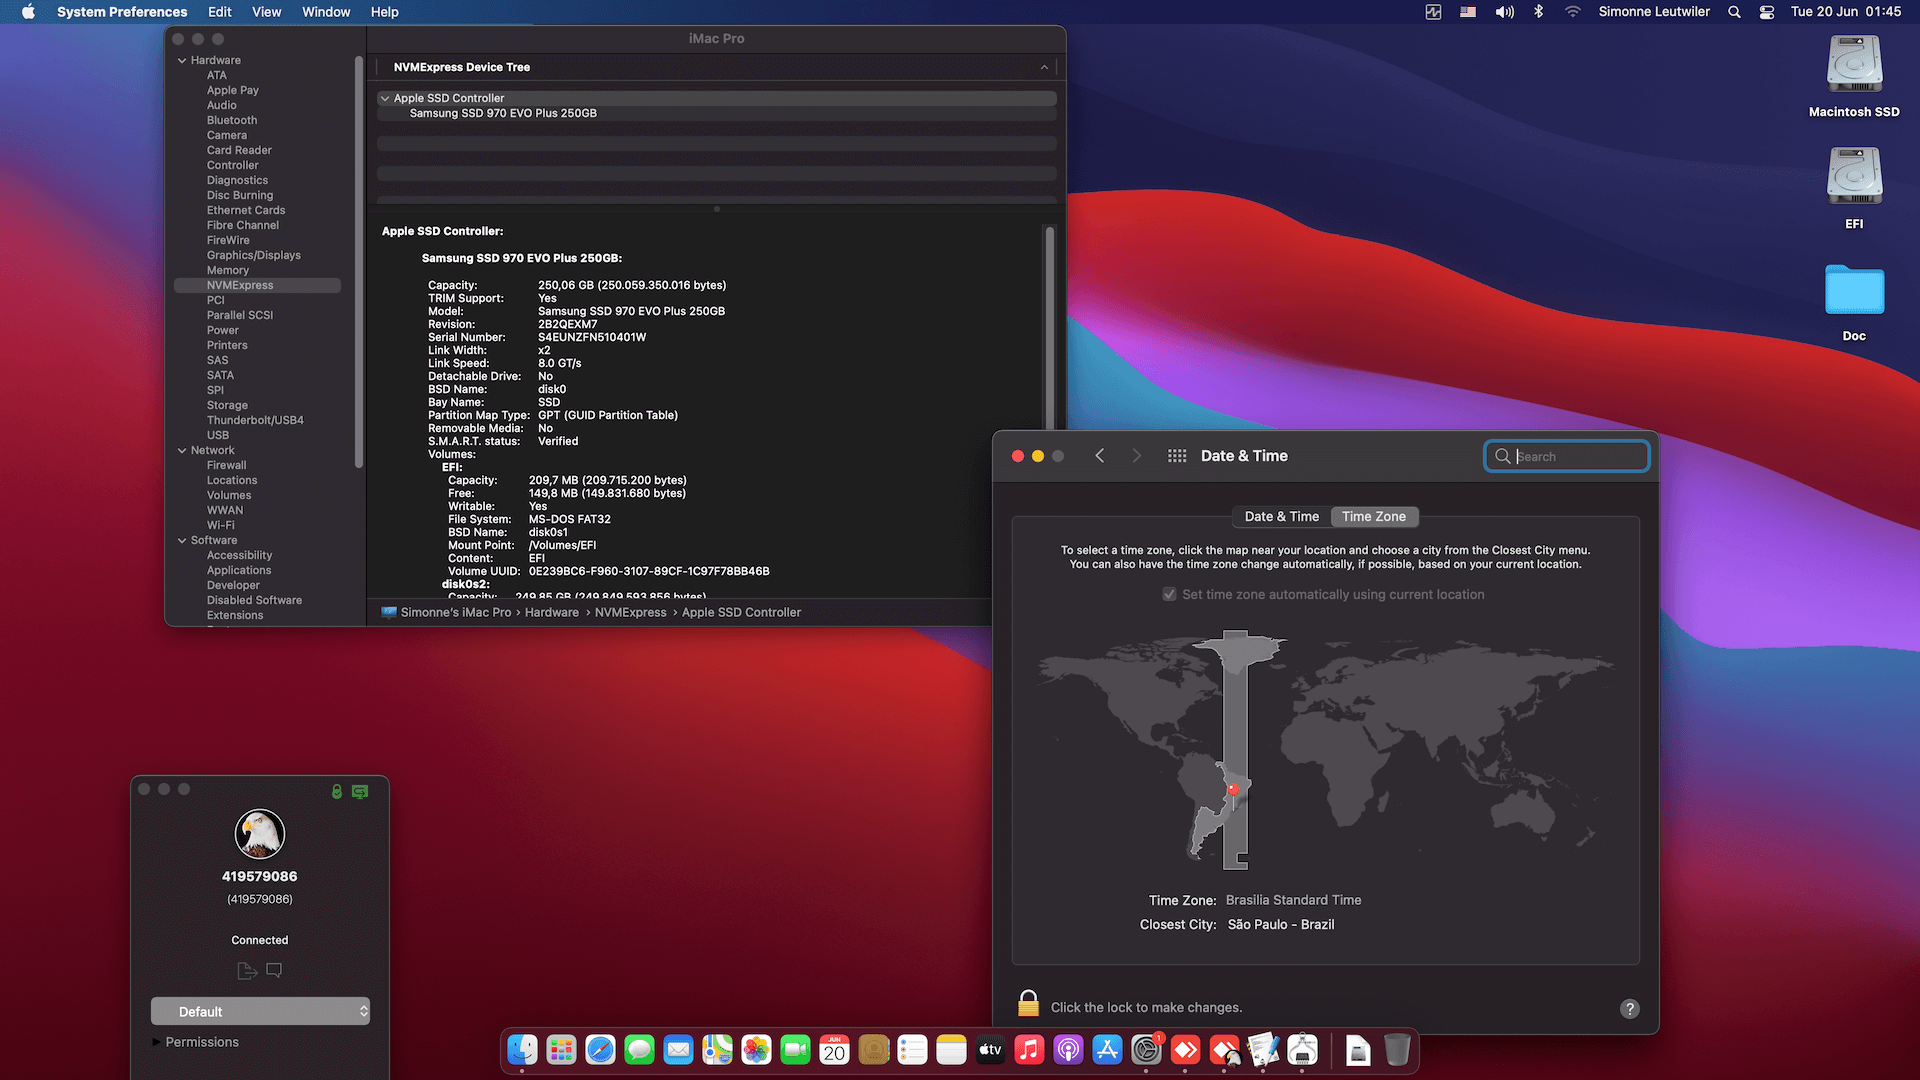Screen dimensions: 1920x1080
Task: Collapse the Hardware section in sidebar
Action: (x=182, y=61)
